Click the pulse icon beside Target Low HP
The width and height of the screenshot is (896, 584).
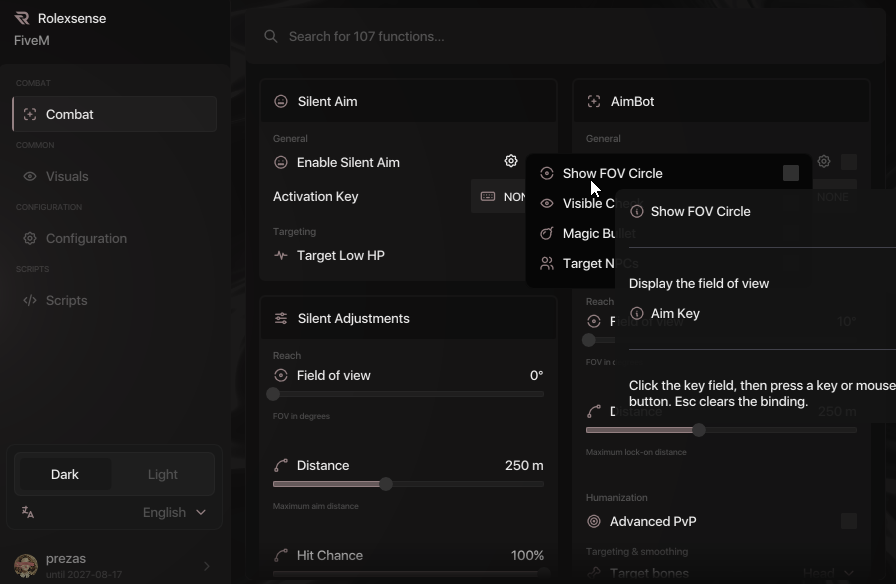coord(281,255)
